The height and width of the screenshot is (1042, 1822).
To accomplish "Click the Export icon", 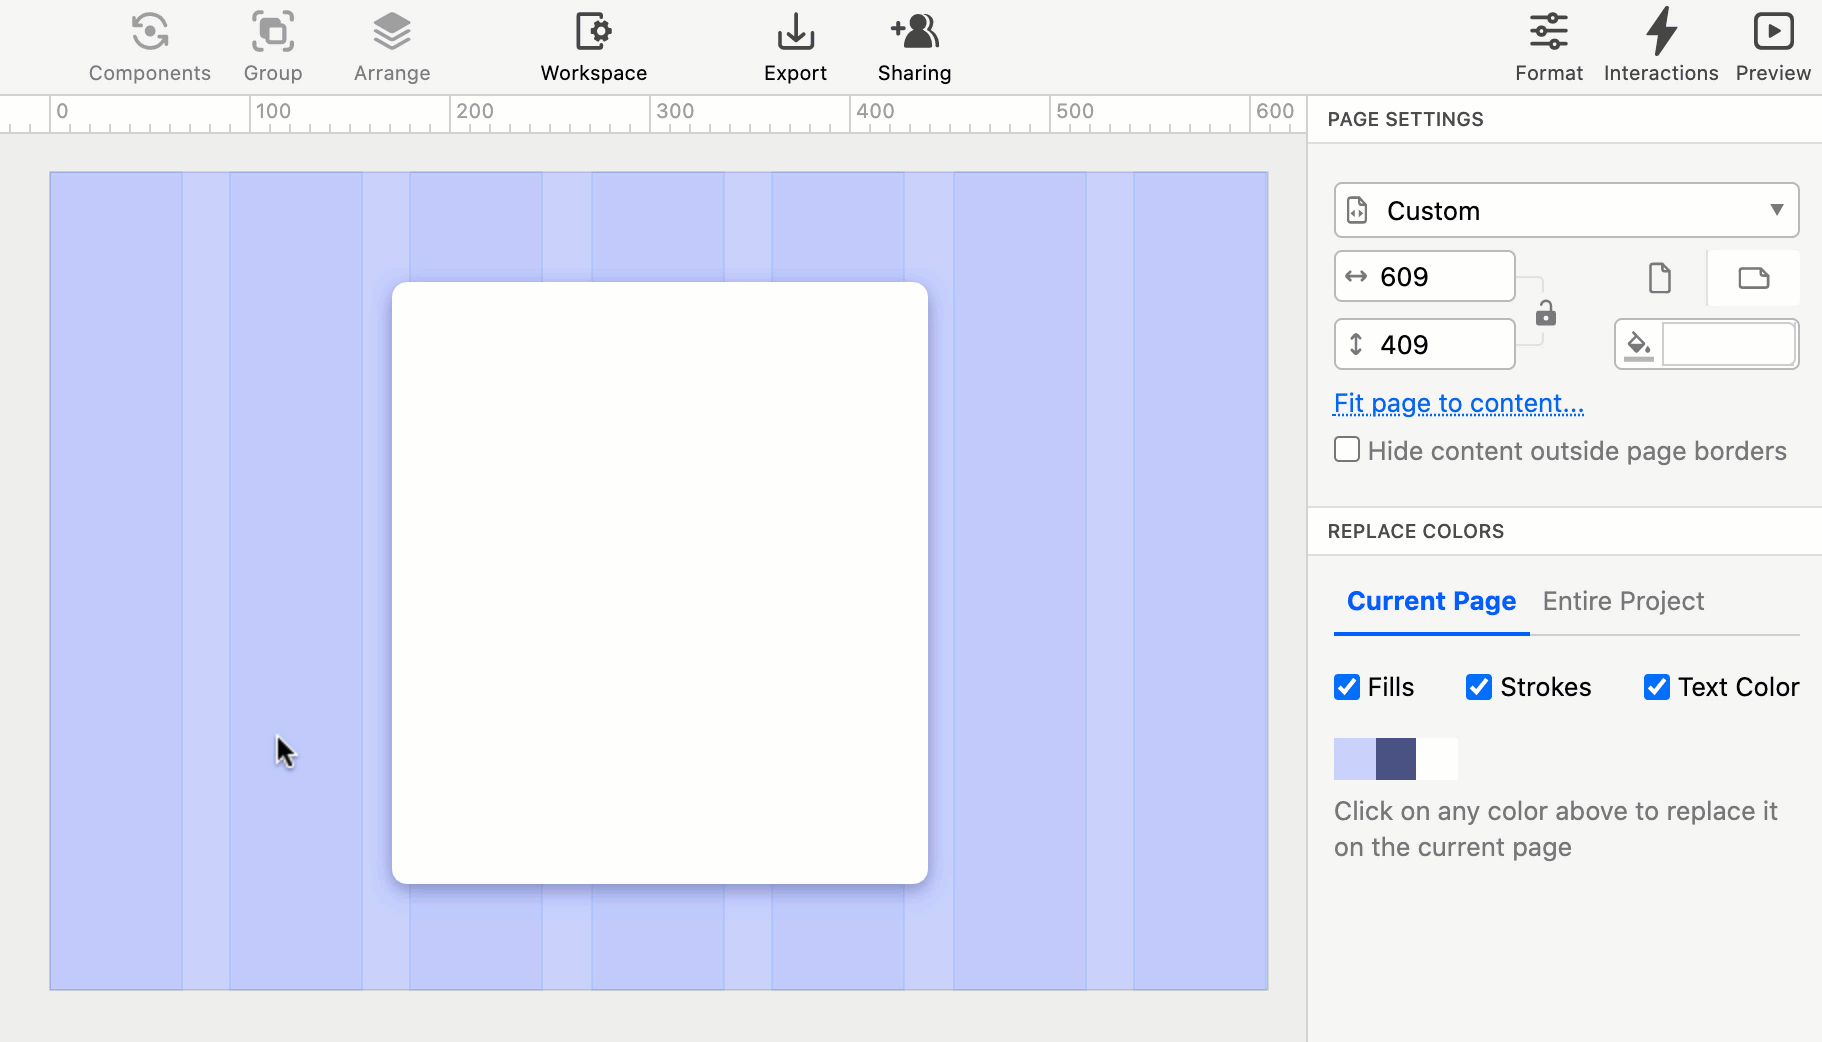I will (x=794, y=45).
